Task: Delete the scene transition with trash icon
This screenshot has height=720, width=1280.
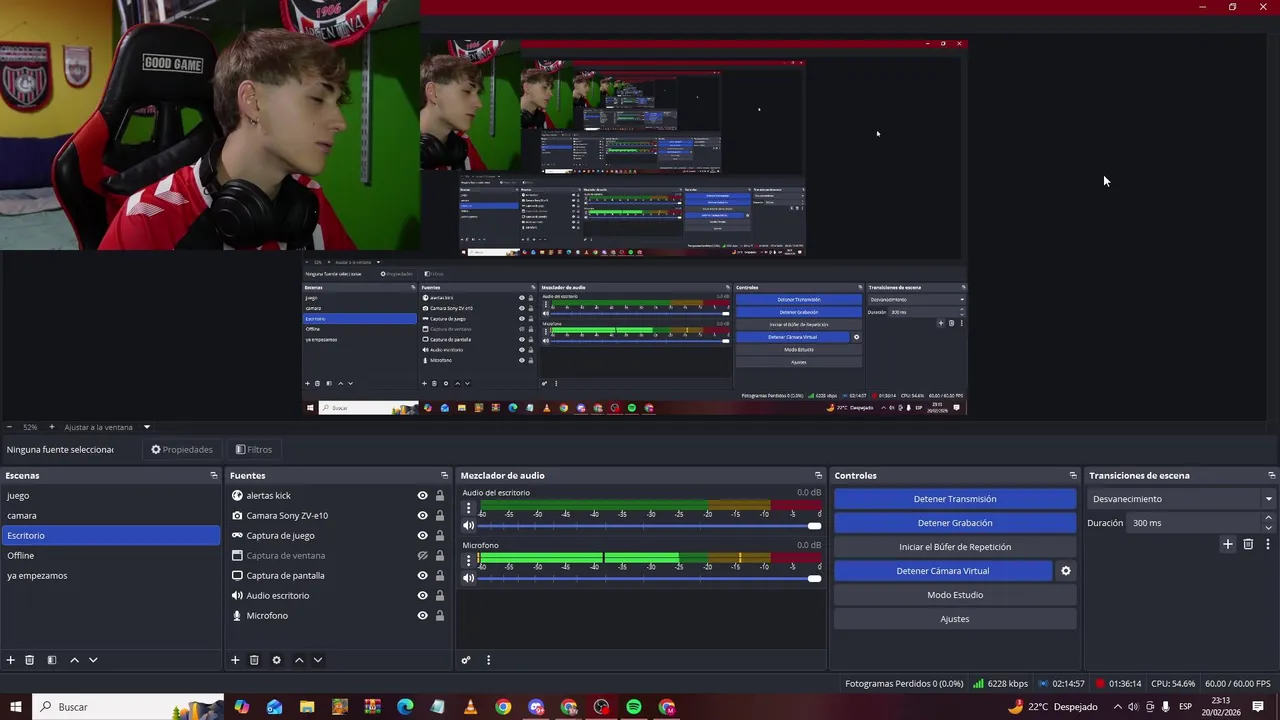Action: coord(1248,544)
